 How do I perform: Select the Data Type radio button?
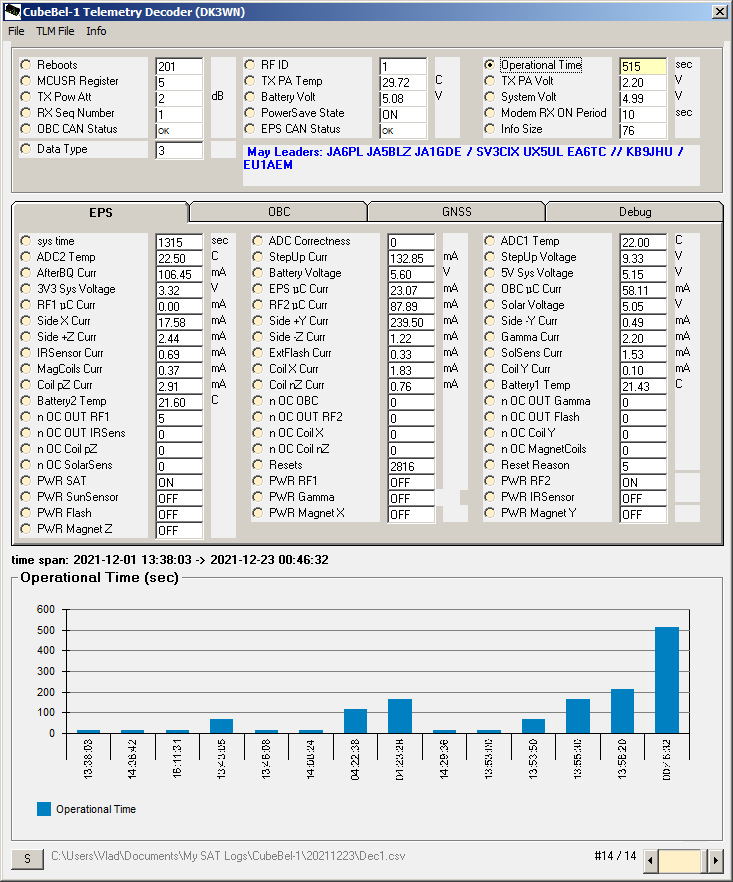coord(26,149)
